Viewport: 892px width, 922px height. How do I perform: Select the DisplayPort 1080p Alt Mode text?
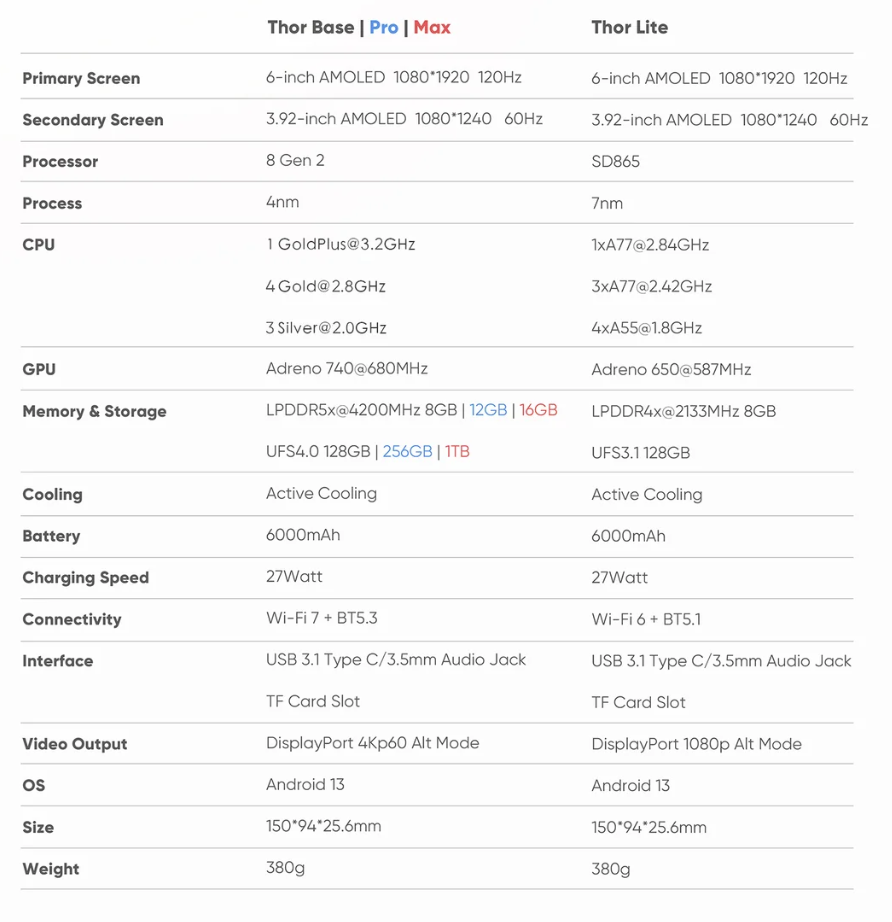point(697,744)
